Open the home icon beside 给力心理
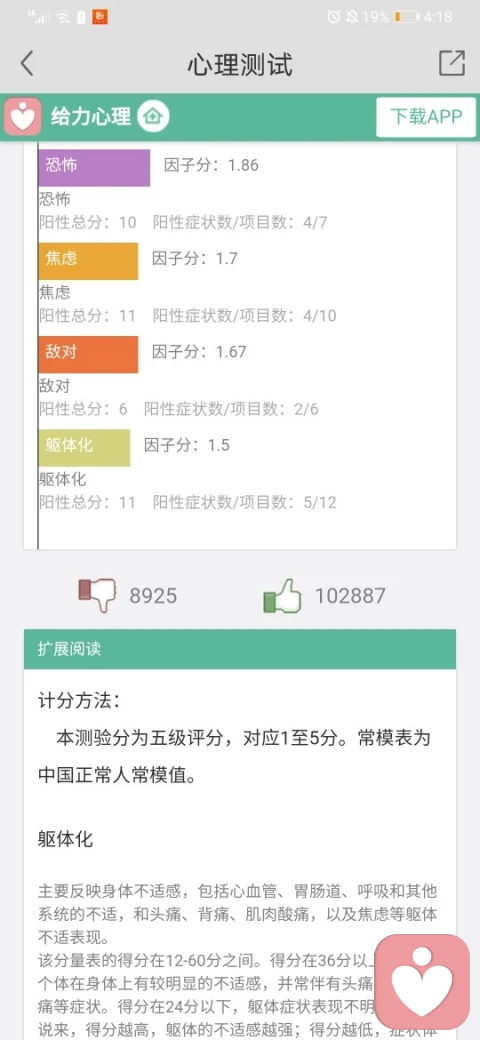The width and height of the screenshot is (480, 1040). [153, 117]
